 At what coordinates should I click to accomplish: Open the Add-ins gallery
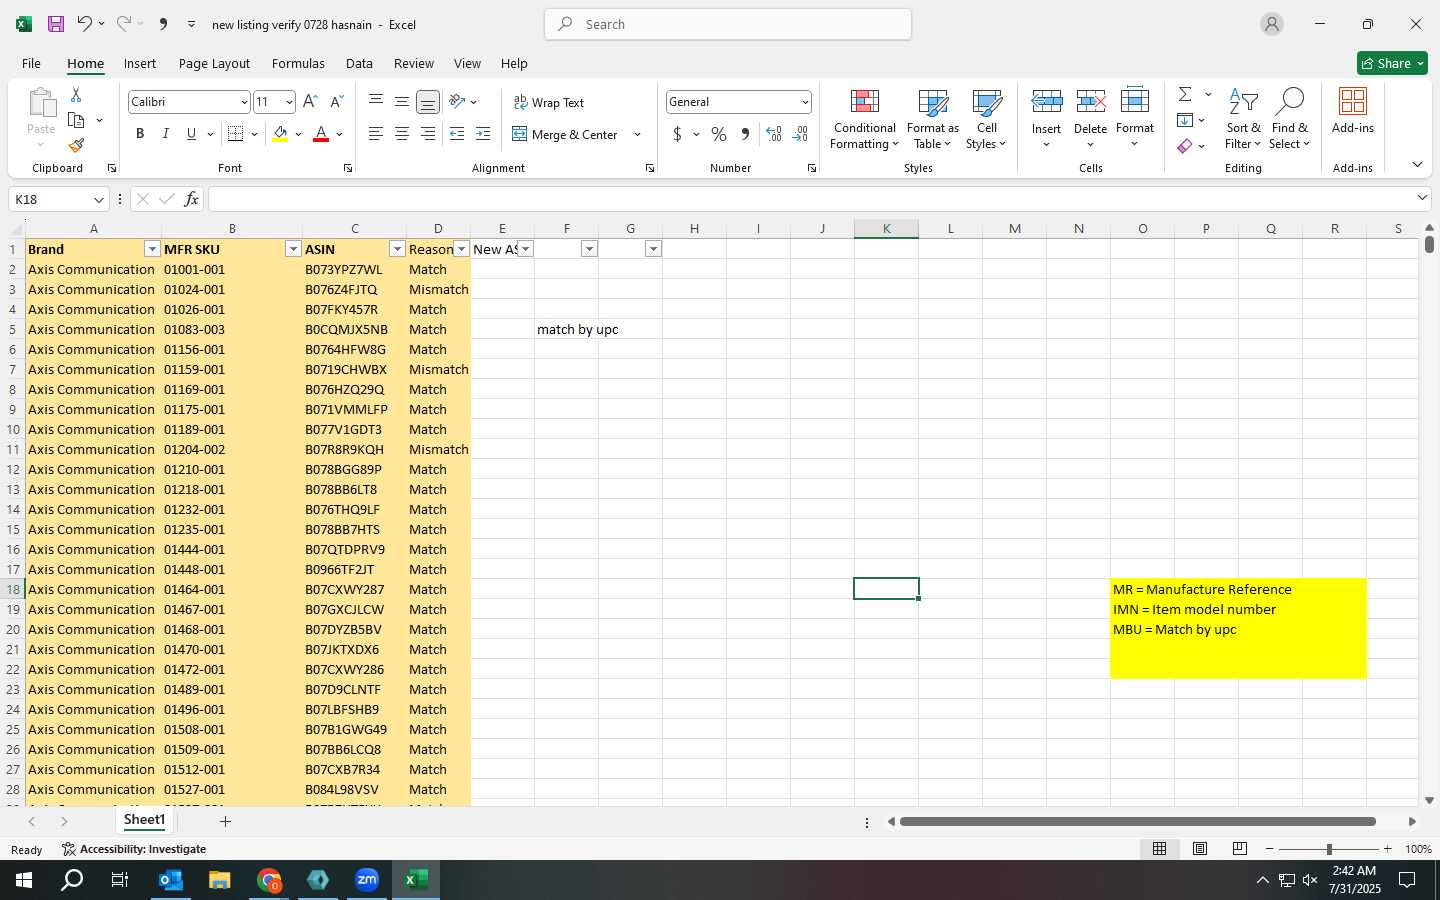pos(1352,110)
